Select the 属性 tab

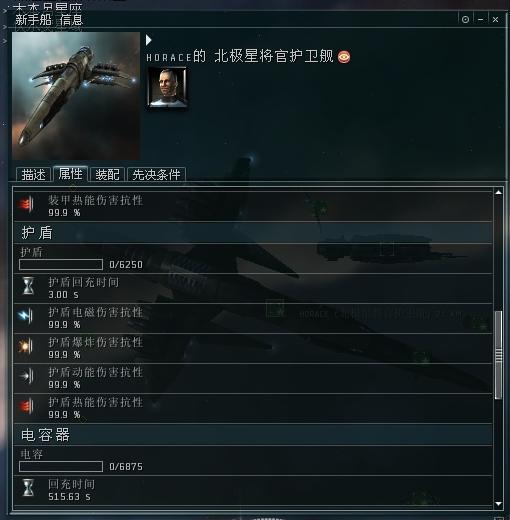70,174
